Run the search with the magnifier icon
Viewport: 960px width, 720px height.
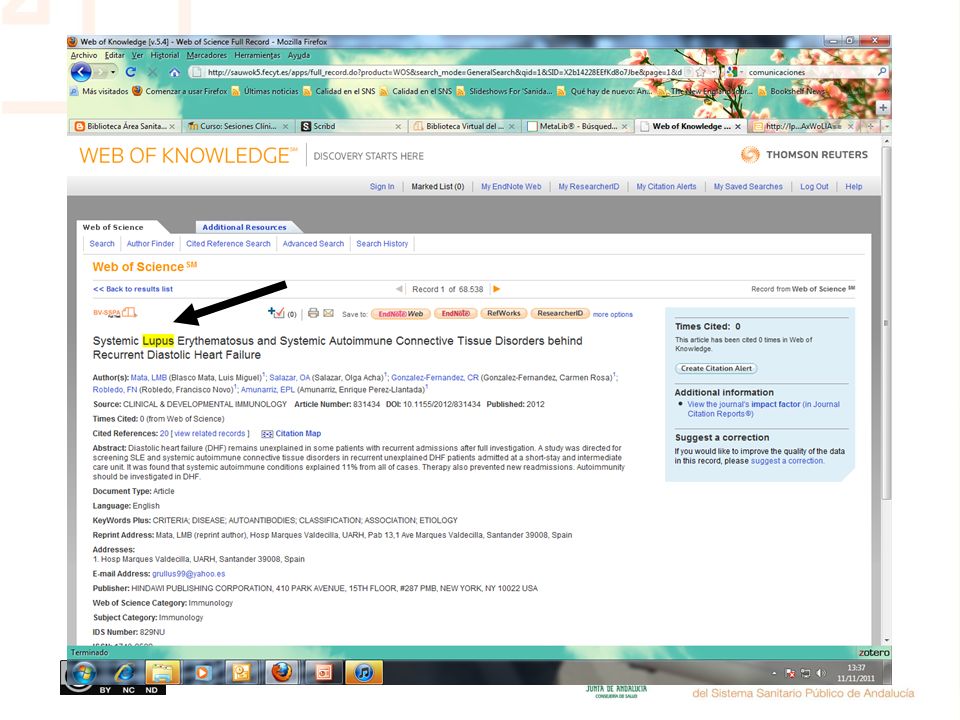tap(882, 72)
